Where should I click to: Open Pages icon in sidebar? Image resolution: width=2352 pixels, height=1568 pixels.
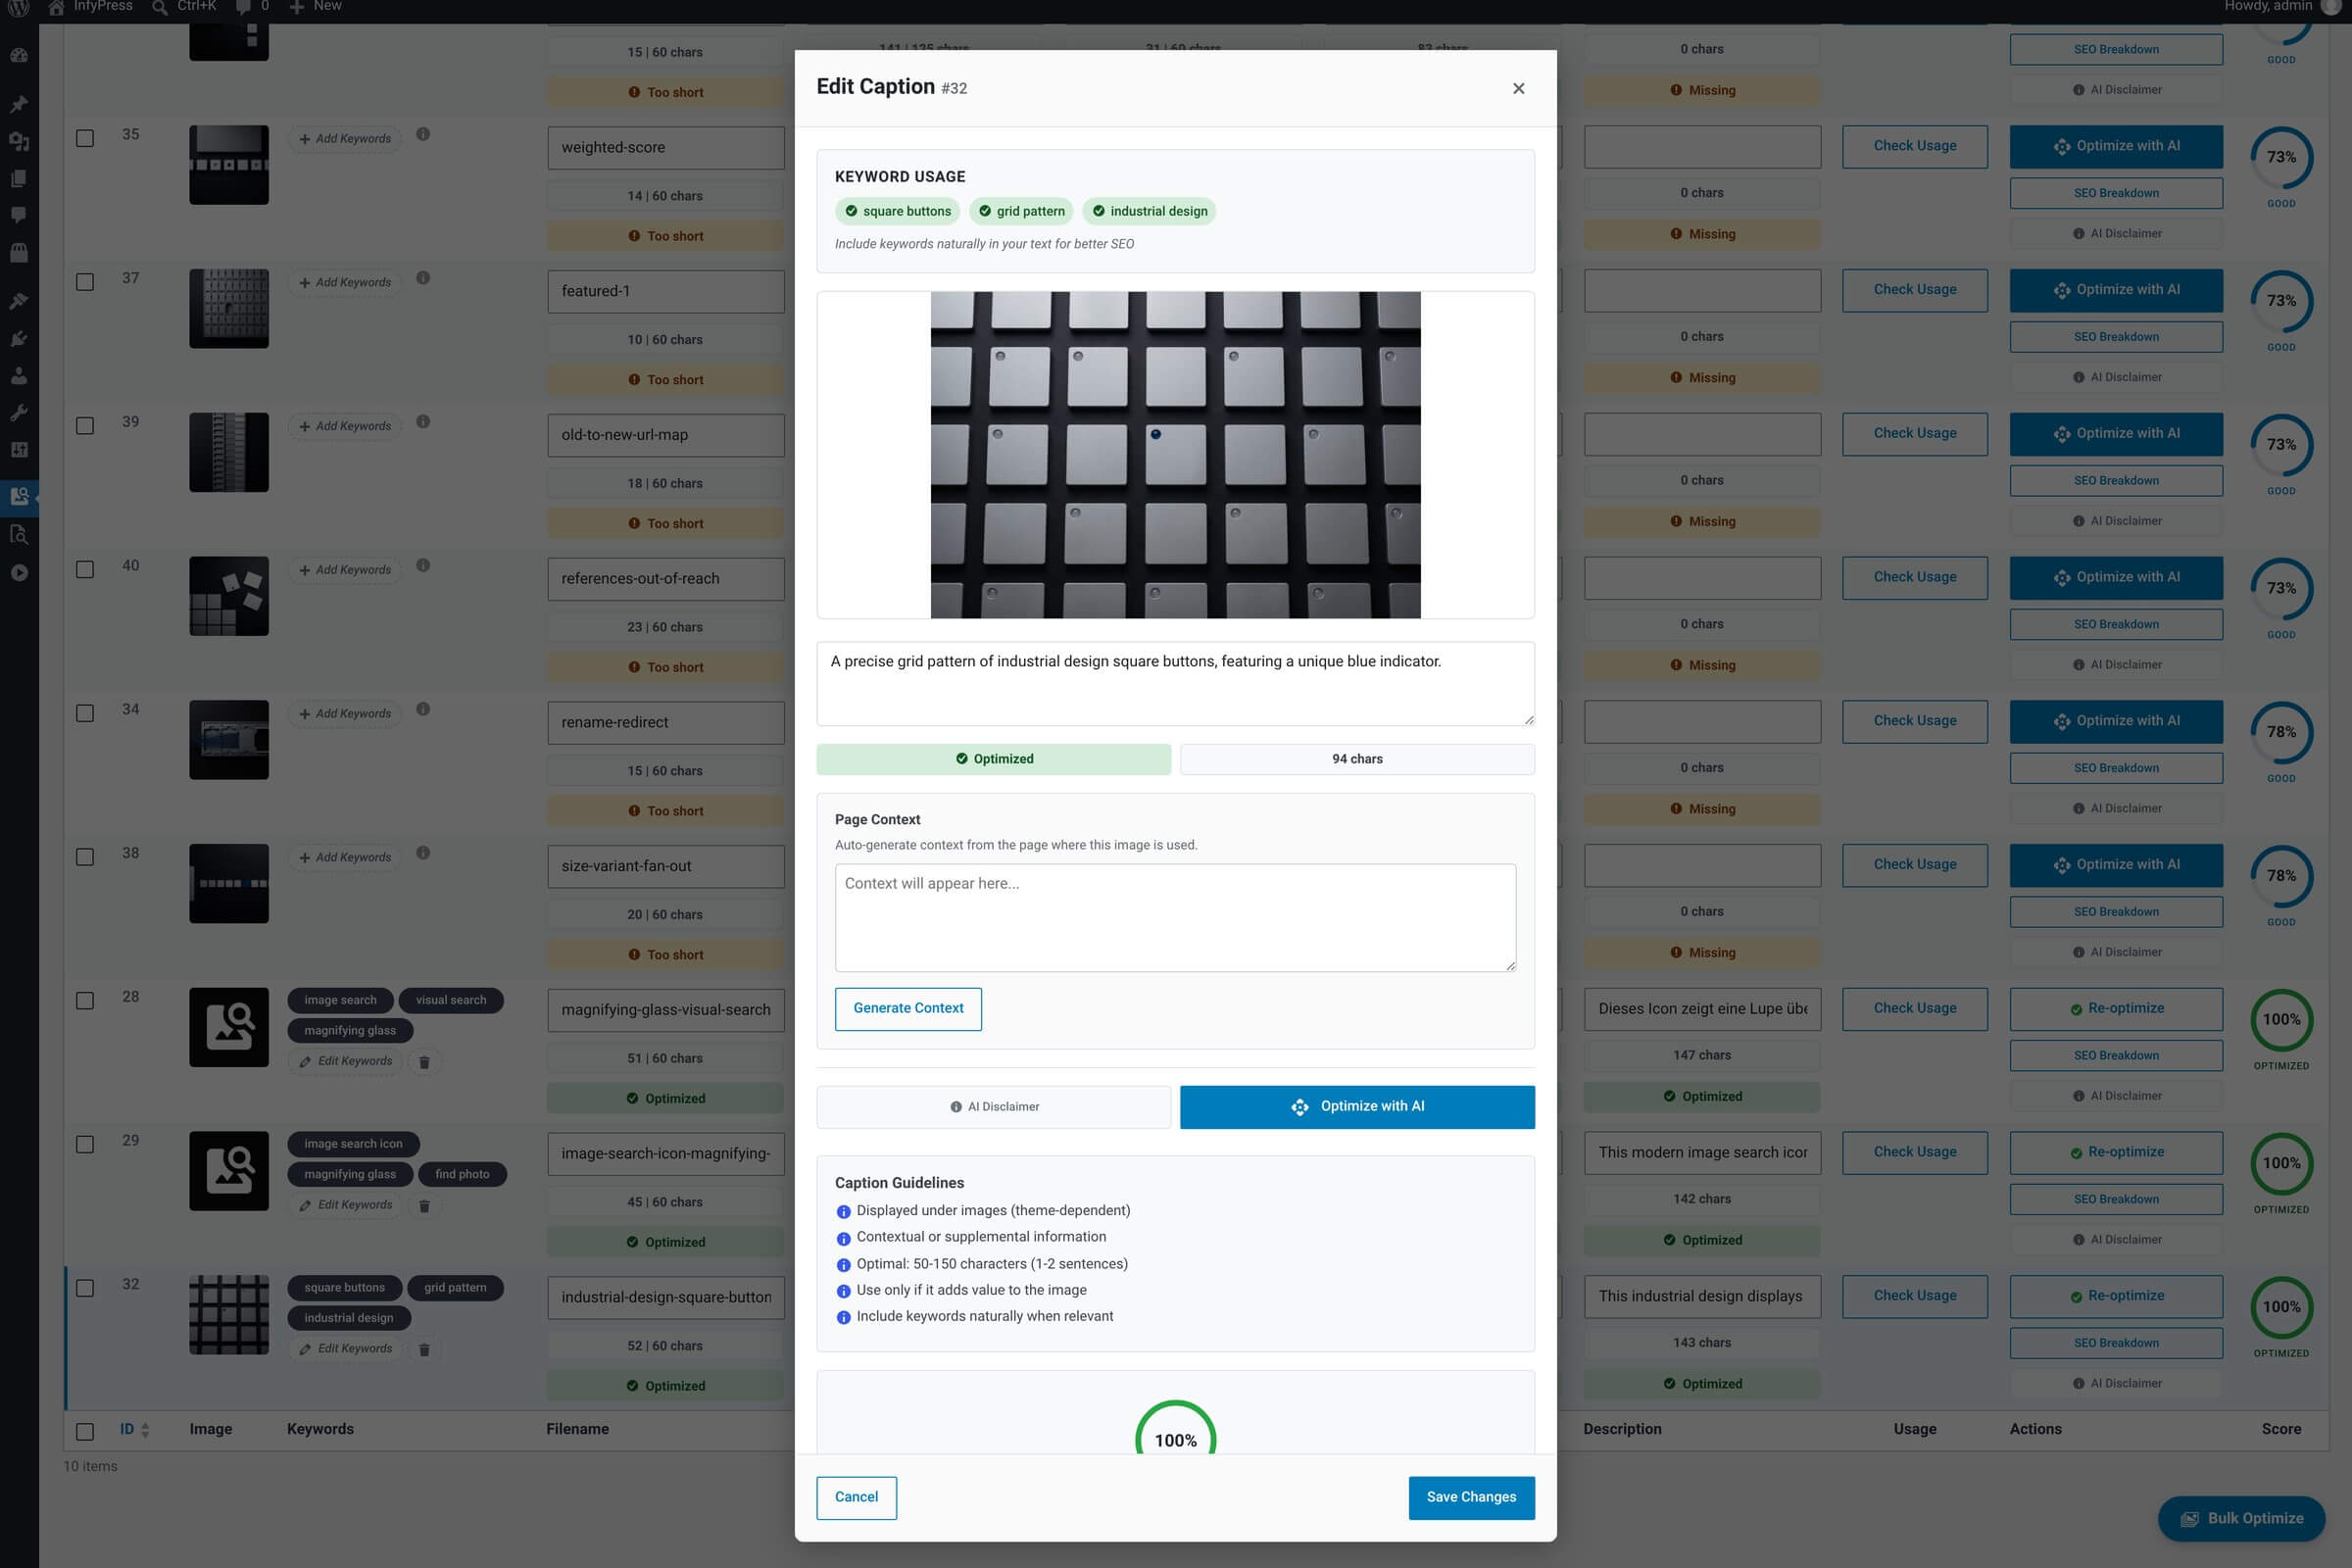click(19, 178)
